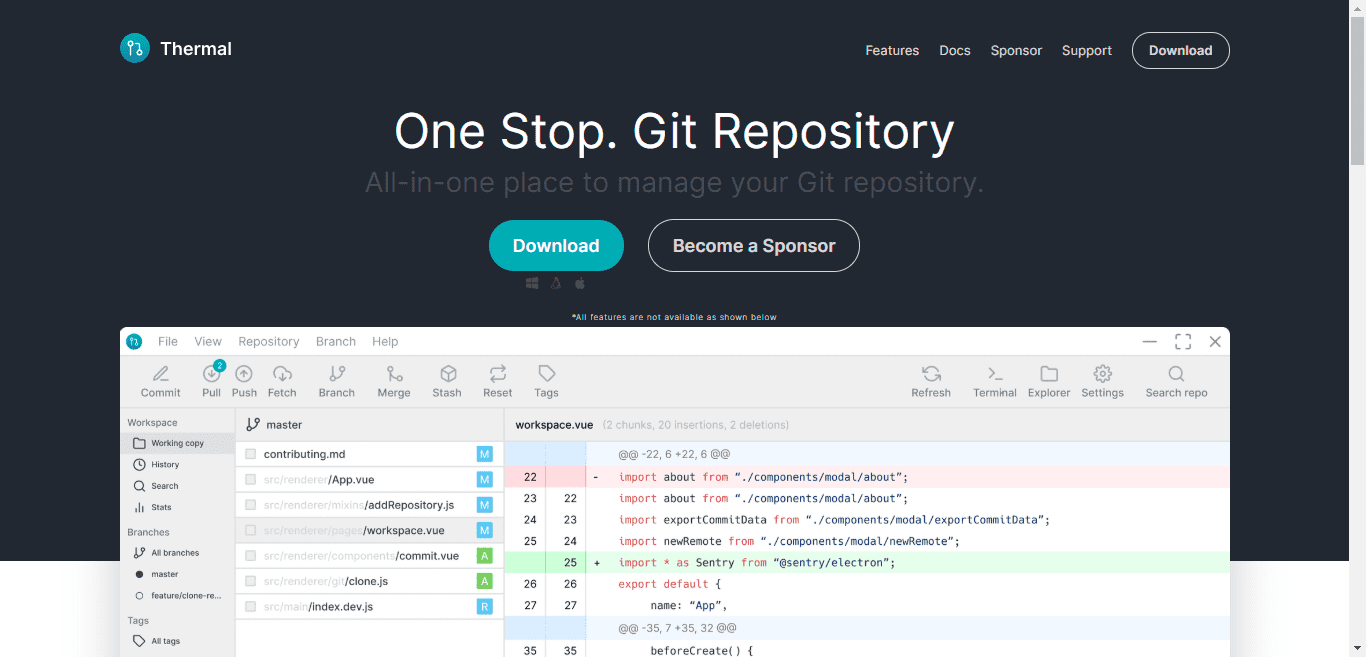
Task: Open the Docs link in navigation
Action: pos(955,50)
